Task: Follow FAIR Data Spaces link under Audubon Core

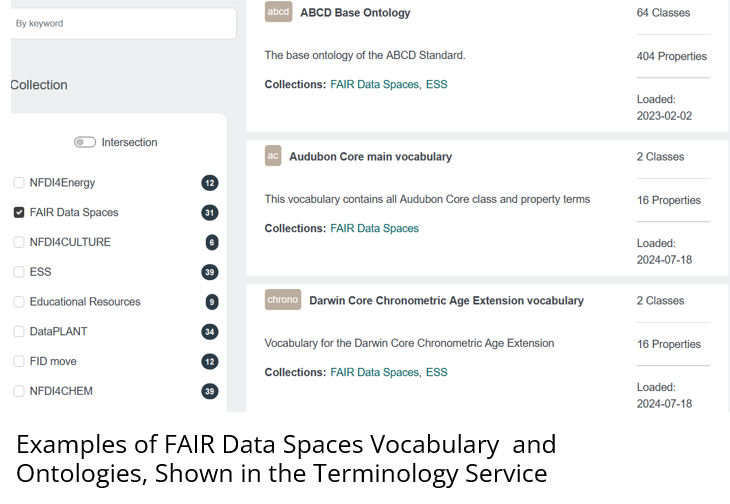Action: 374,228
